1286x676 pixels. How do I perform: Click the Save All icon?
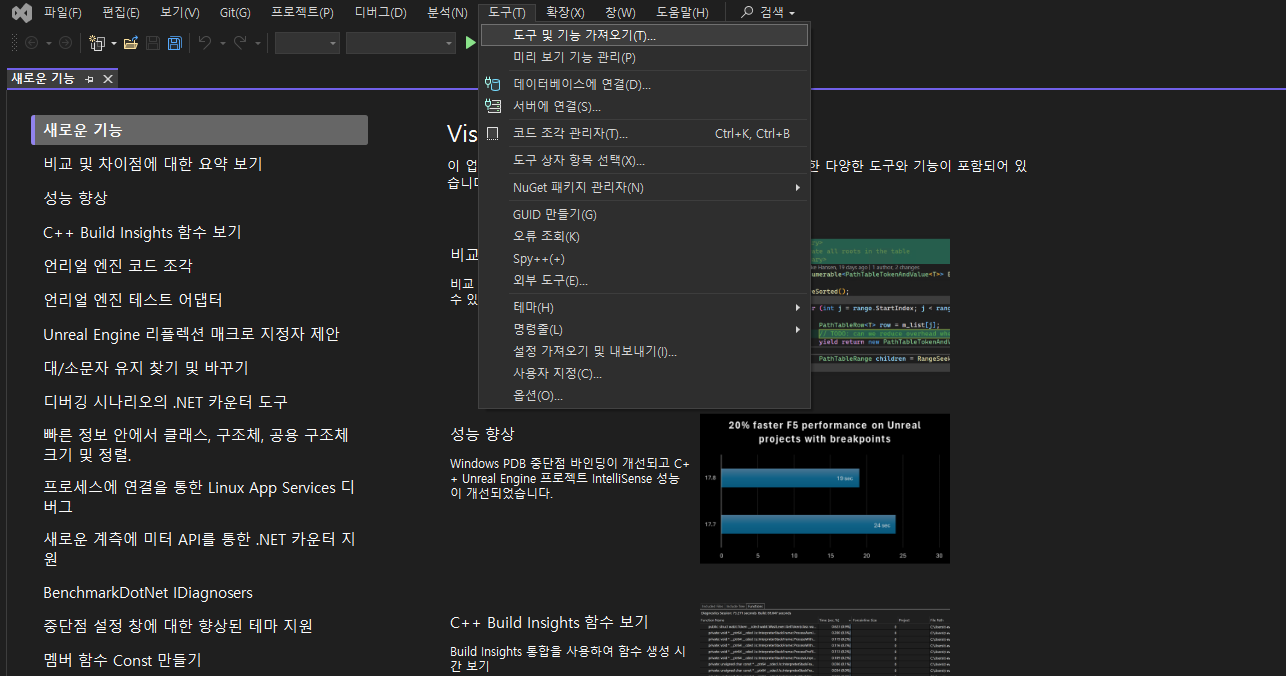175,43
